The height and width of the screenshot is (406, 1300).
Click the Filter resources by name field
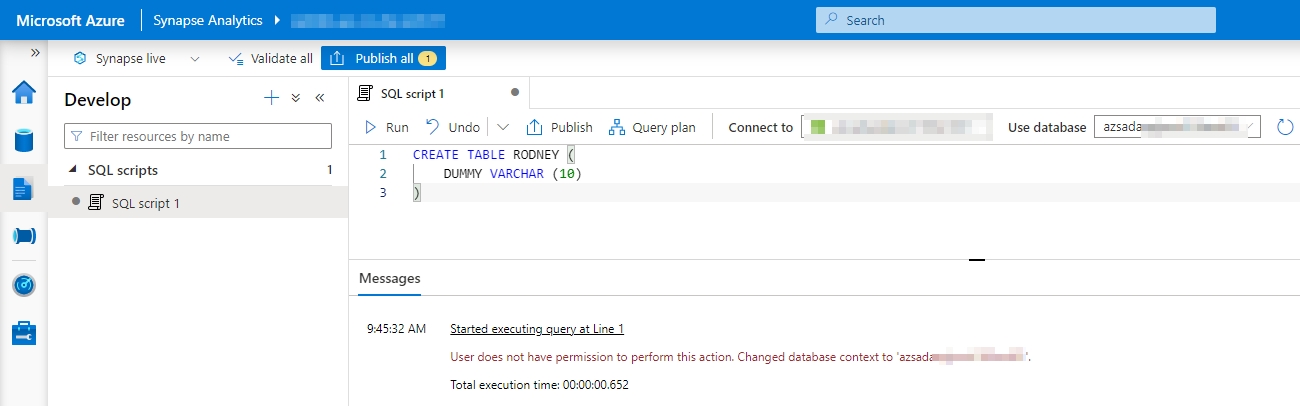pos(198,136)
